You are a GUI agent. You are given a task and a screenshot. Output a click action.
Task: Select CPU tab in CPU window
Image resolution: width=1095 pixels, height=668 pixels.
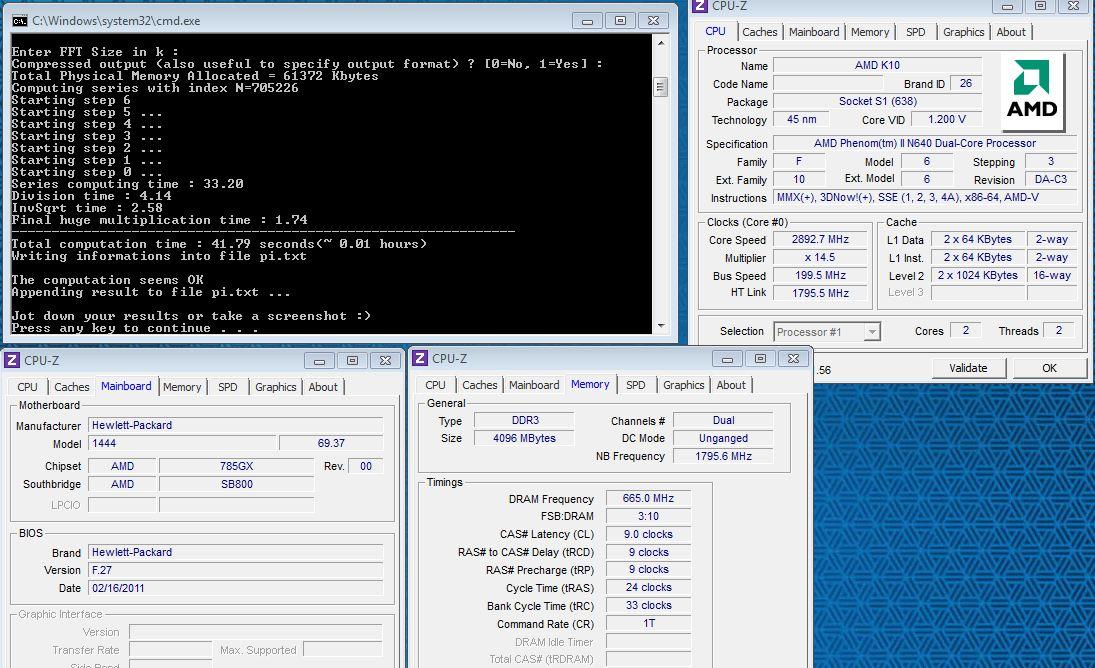click(x=715, y=31)
